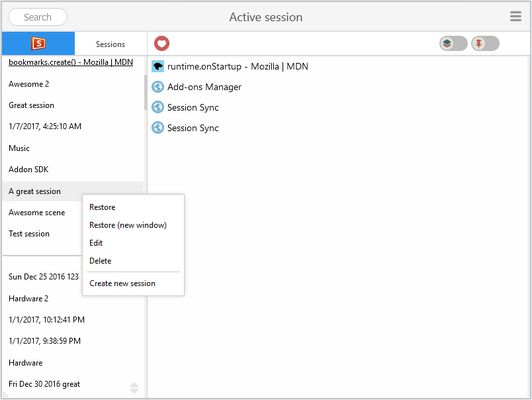Select the A great session row
This screenshot has height=400, width=532.
pos(73,191)
